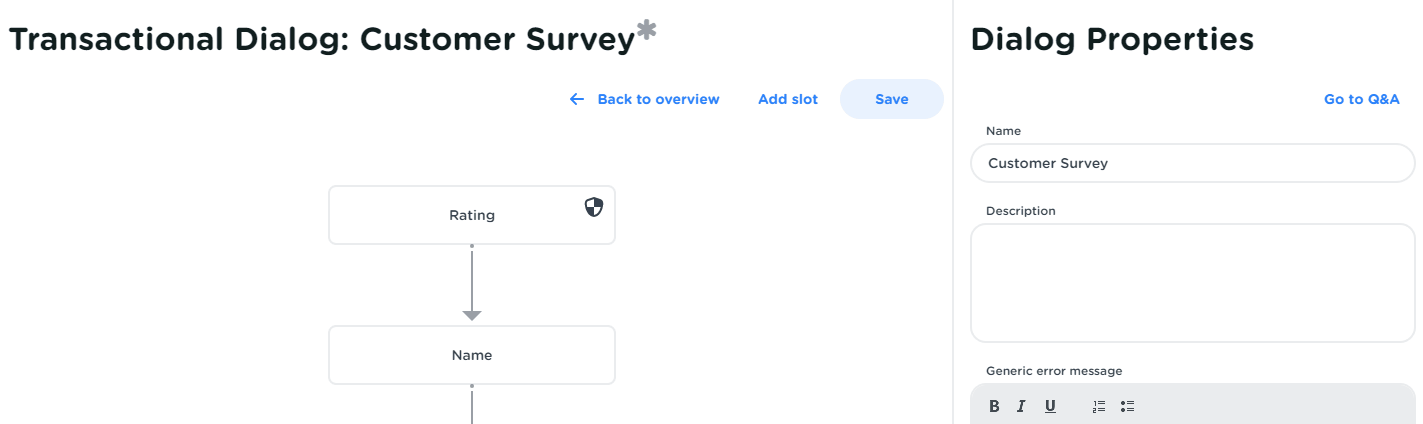Insert a bulleted list in the editor
This screenshot has width=1423, height=424.
tap(1127, 406)
